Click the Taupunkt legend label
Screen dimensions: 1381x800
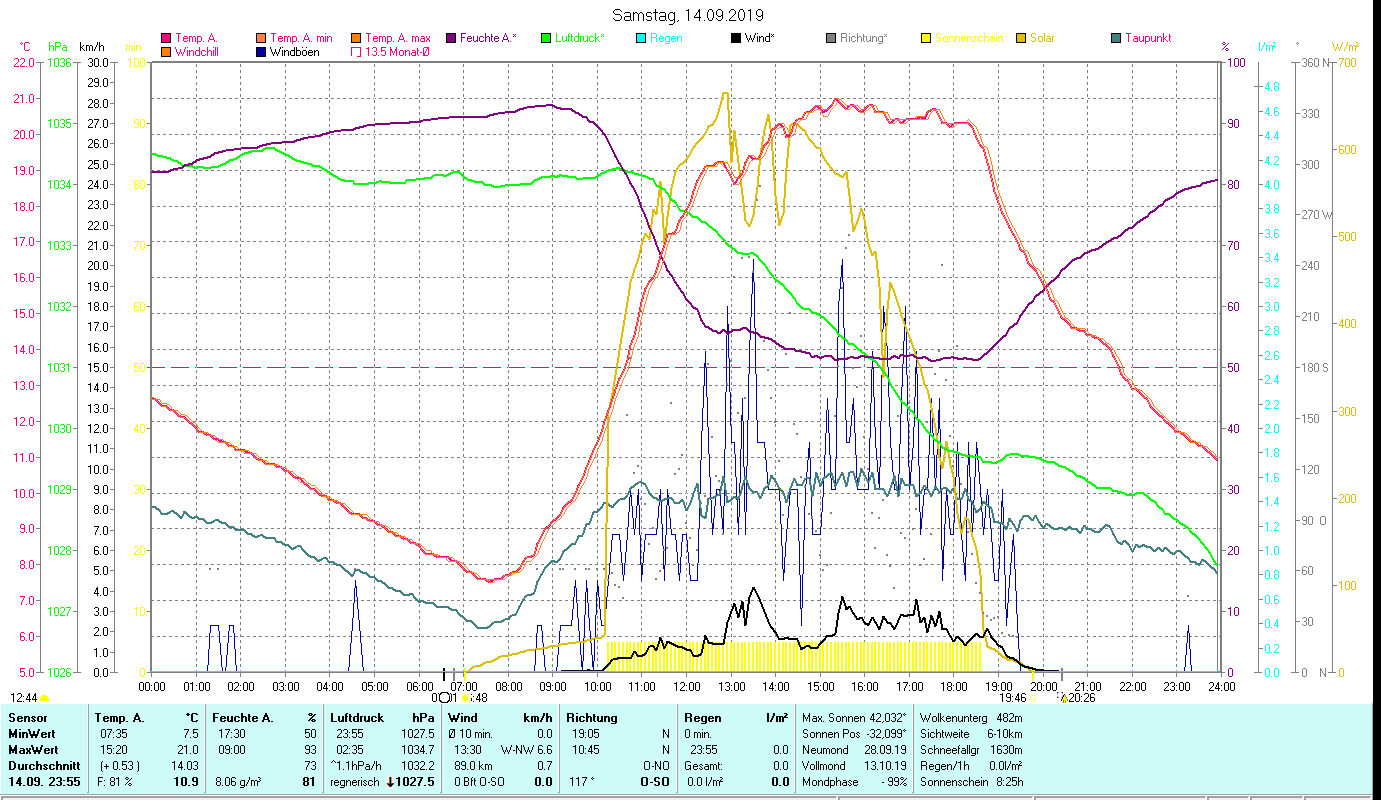coord(1147,38)
